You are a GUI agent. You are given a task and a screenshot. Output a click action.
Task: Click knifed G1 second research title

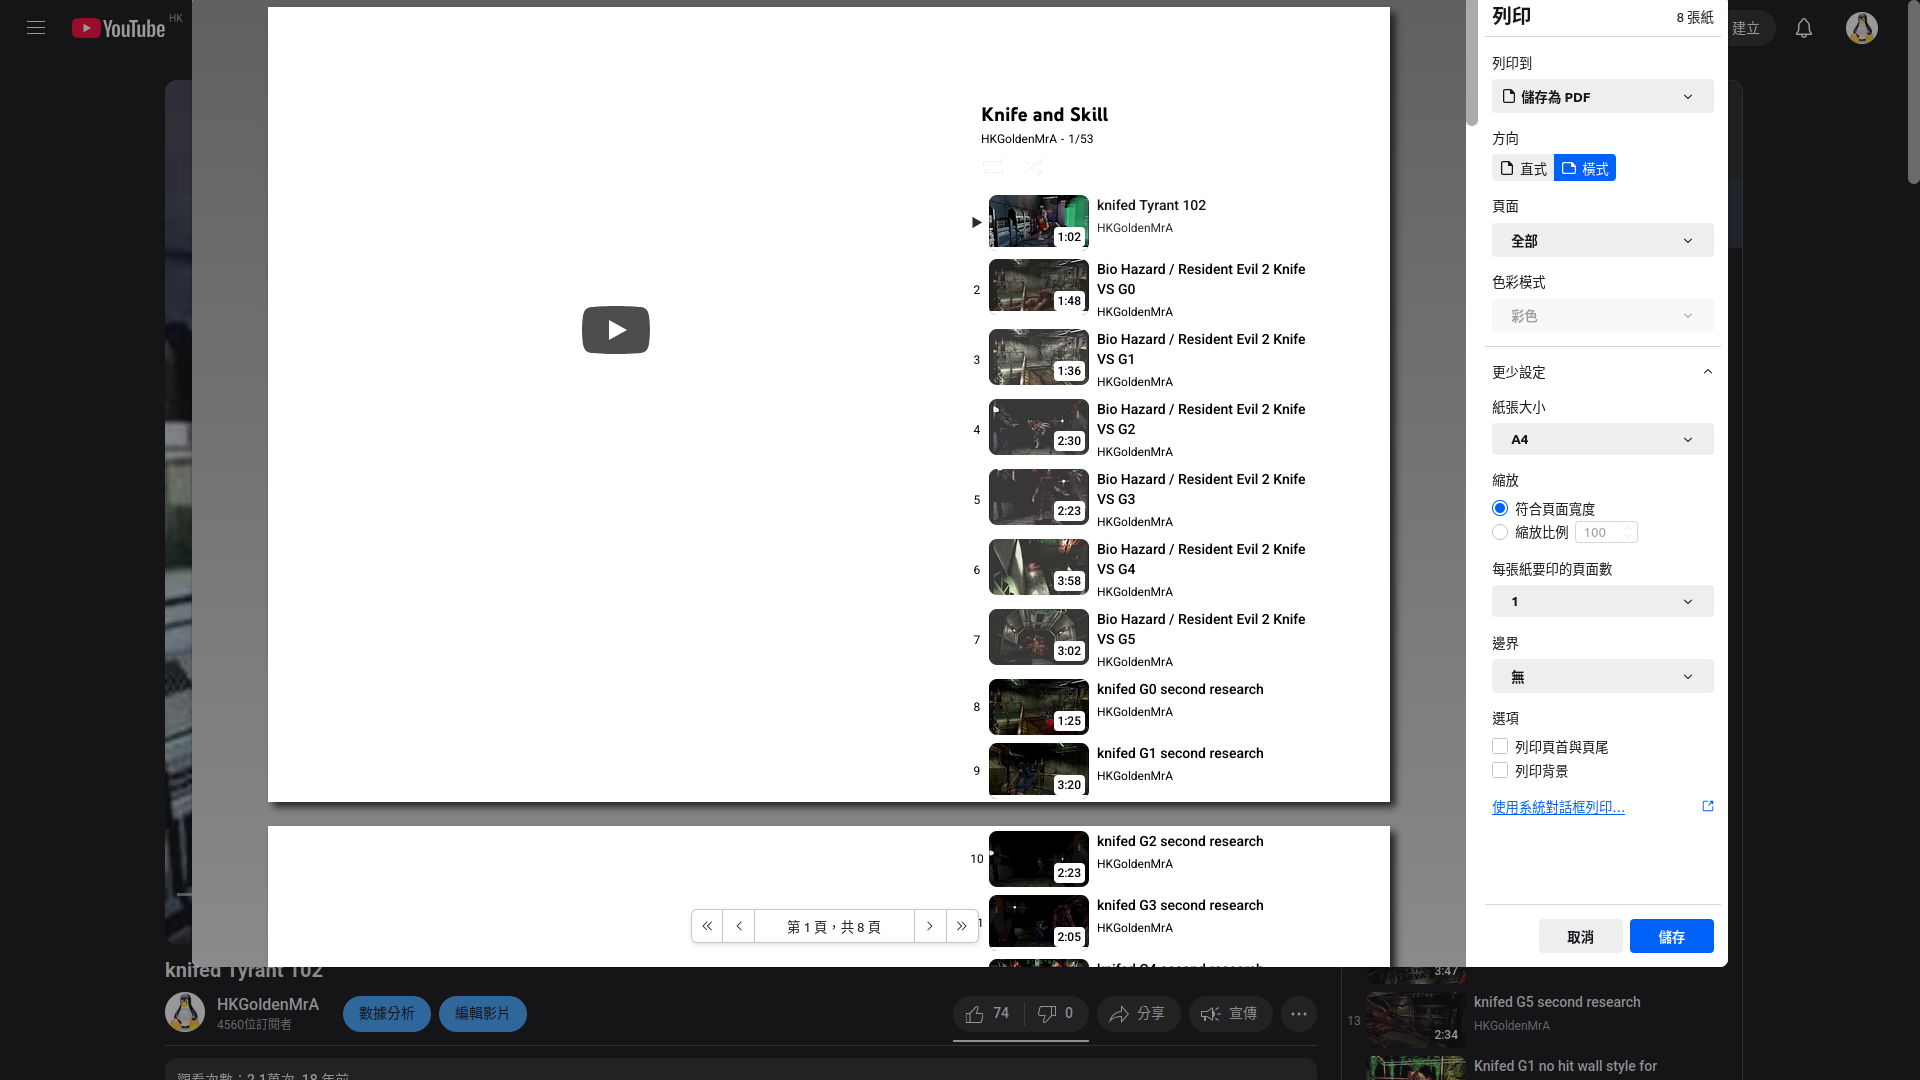pos(1180,753)
